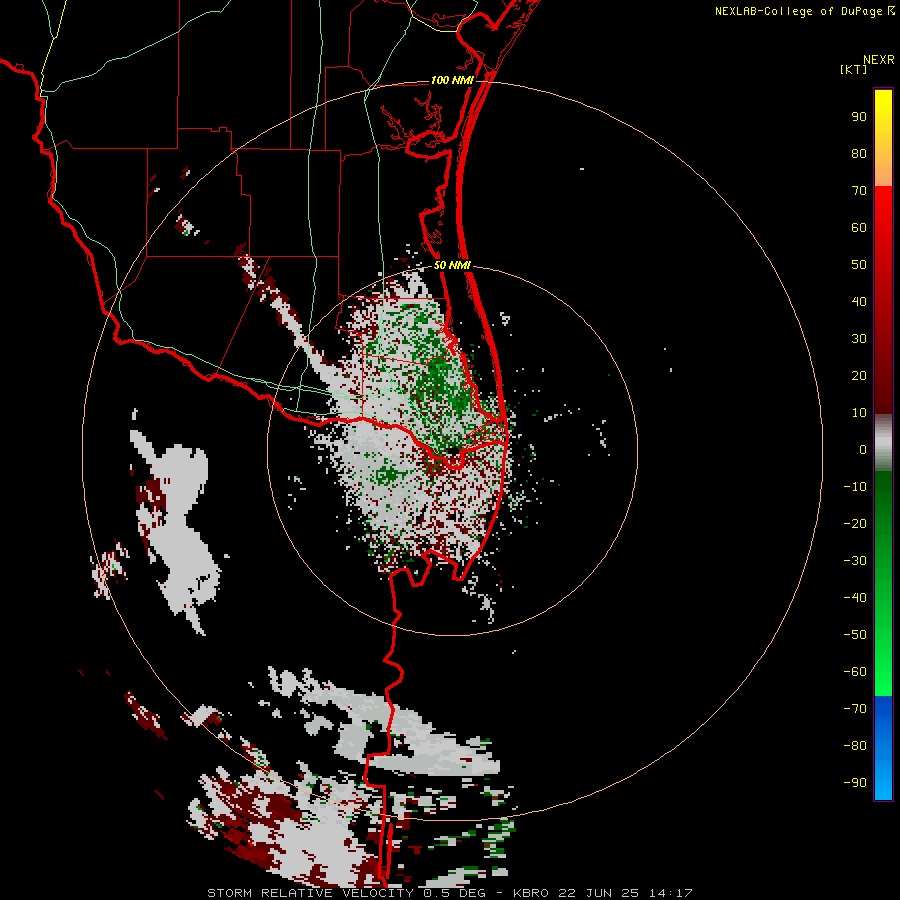
Task: Click the gray zero-velocity color bar segment
Action: pyautogui.click(x=883, y=443)
